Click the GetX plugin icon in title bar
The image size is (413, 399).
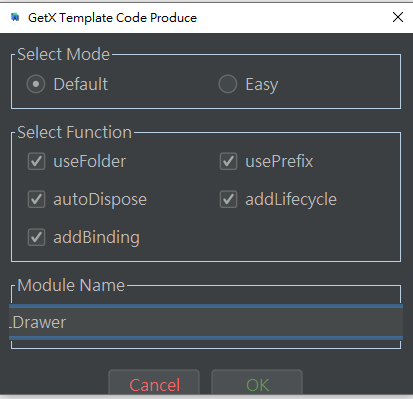(15, 17)
